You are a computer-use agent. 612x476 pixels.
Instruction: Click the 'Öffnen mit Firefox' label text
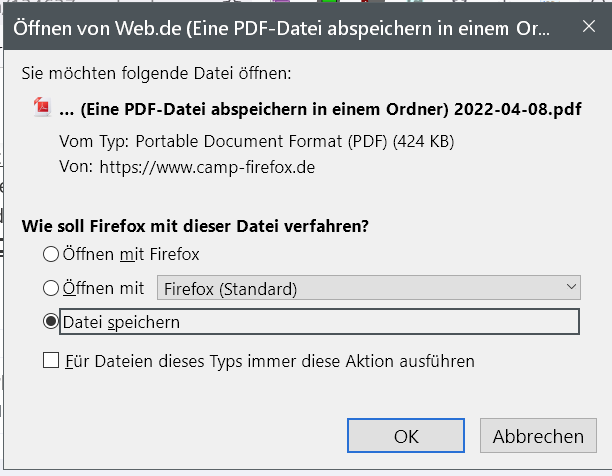pos(131,254)
